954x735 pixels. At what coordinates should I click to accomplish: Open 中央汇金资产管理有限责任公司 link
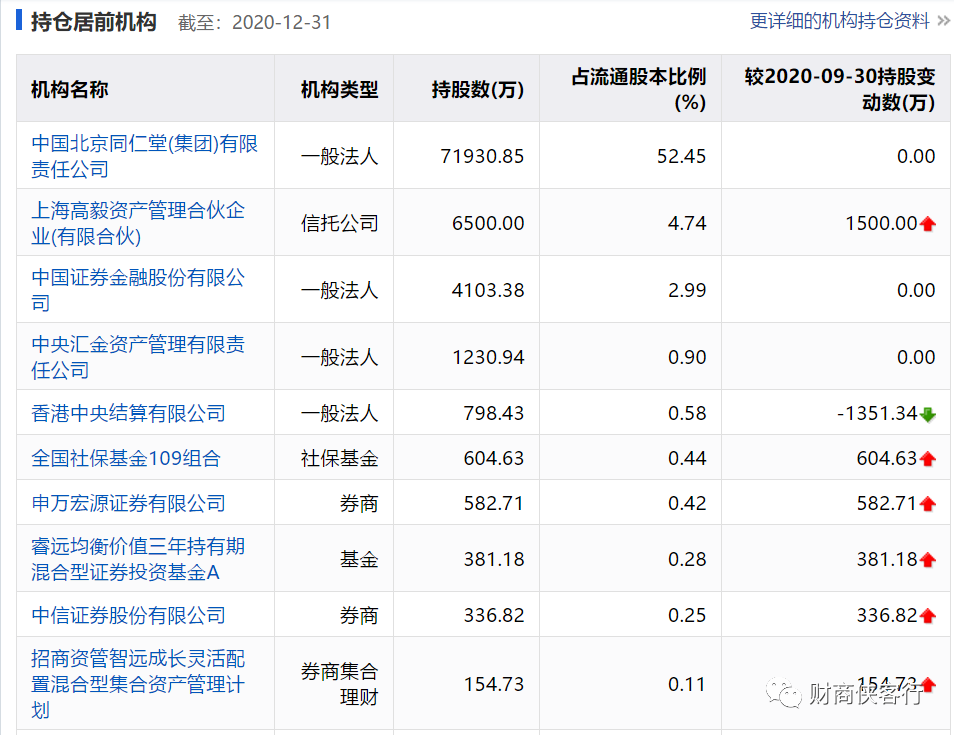[138, 357]
